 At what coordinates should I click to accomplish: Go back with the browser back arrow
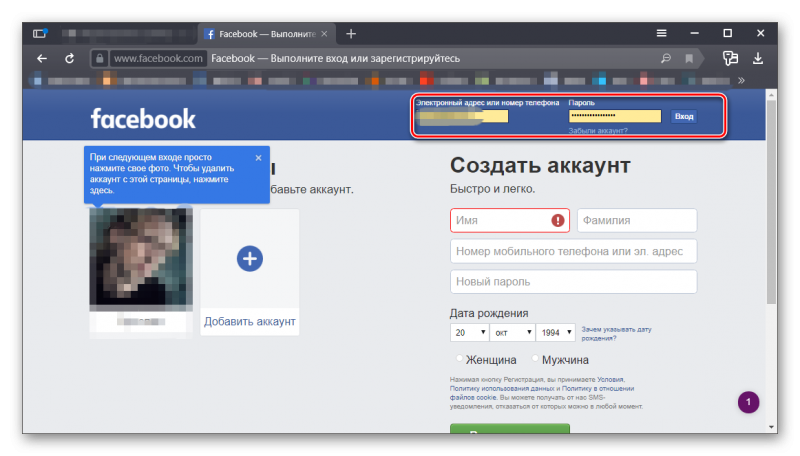tap(42, 59)
